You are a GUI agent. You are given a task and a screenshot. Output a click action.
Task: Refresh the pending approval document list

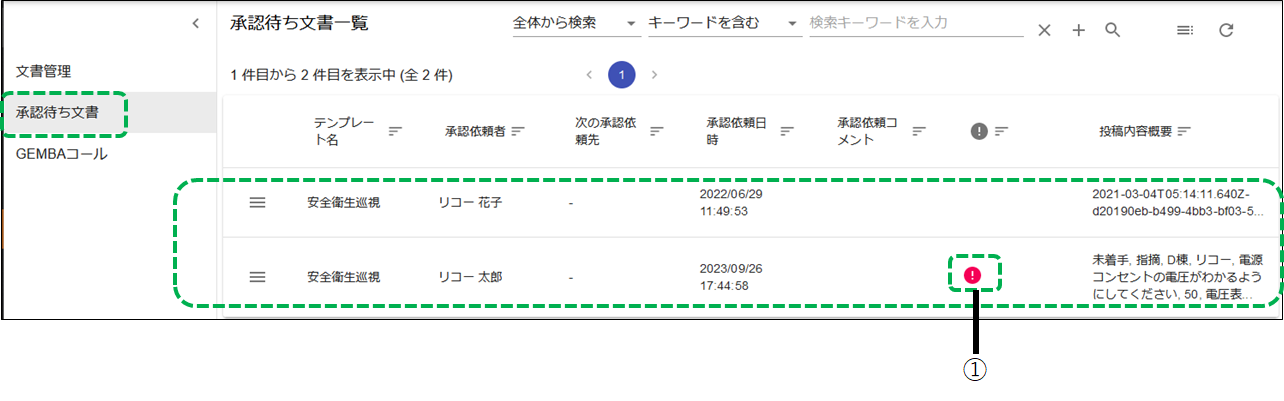pos(1226,30)
